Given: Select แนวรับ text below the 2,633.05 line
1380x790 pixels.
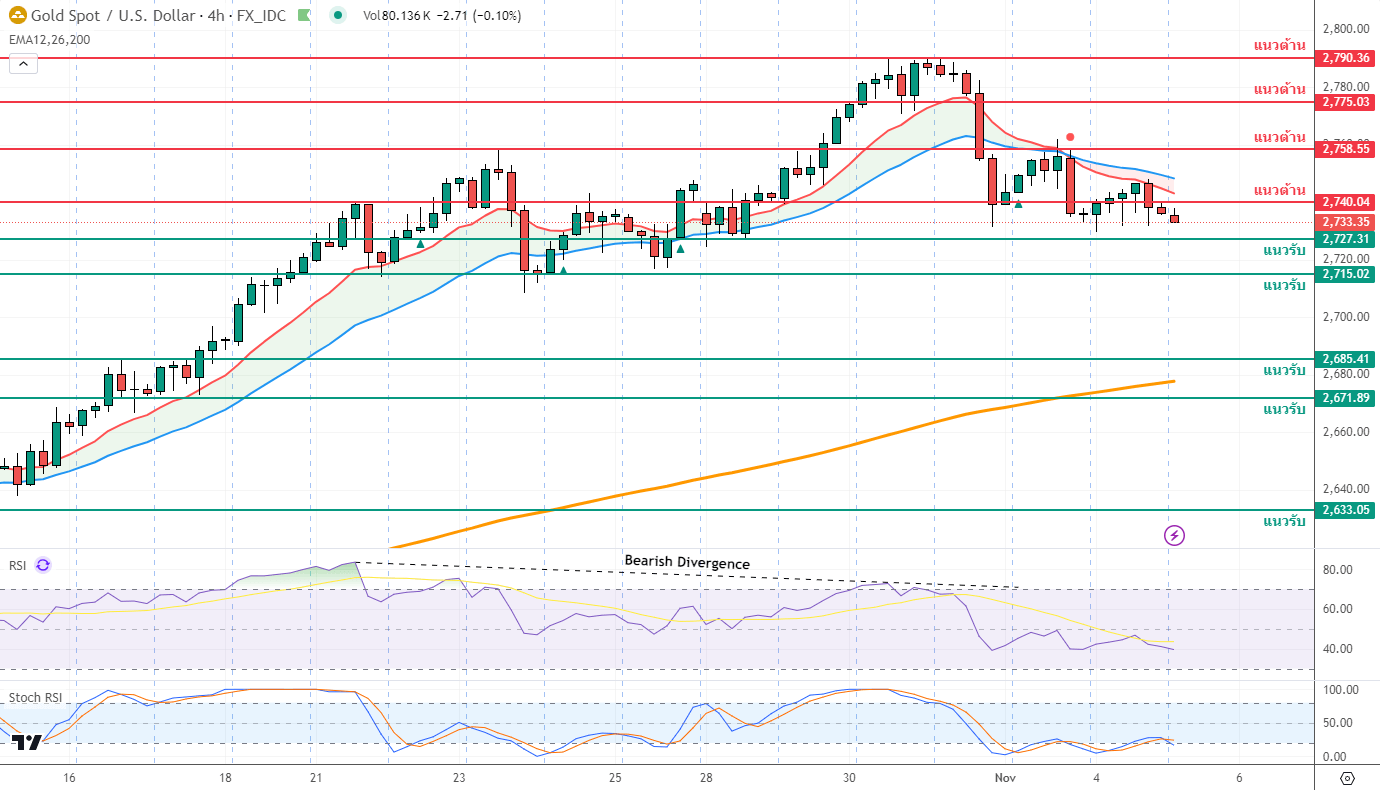Looking at the screenshot, I should coord(1284,521).
